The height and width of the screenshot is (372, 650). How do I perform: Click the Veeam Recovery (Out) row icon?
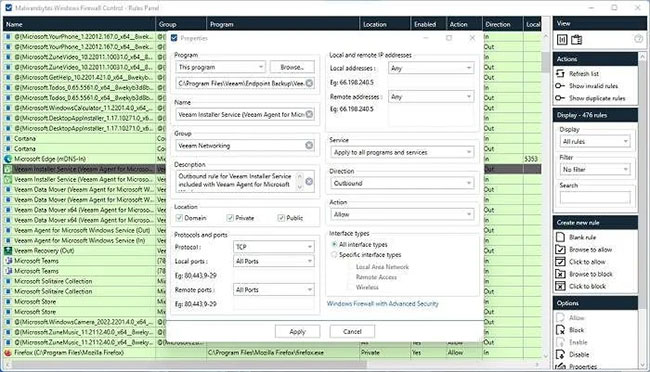(8, 250)
